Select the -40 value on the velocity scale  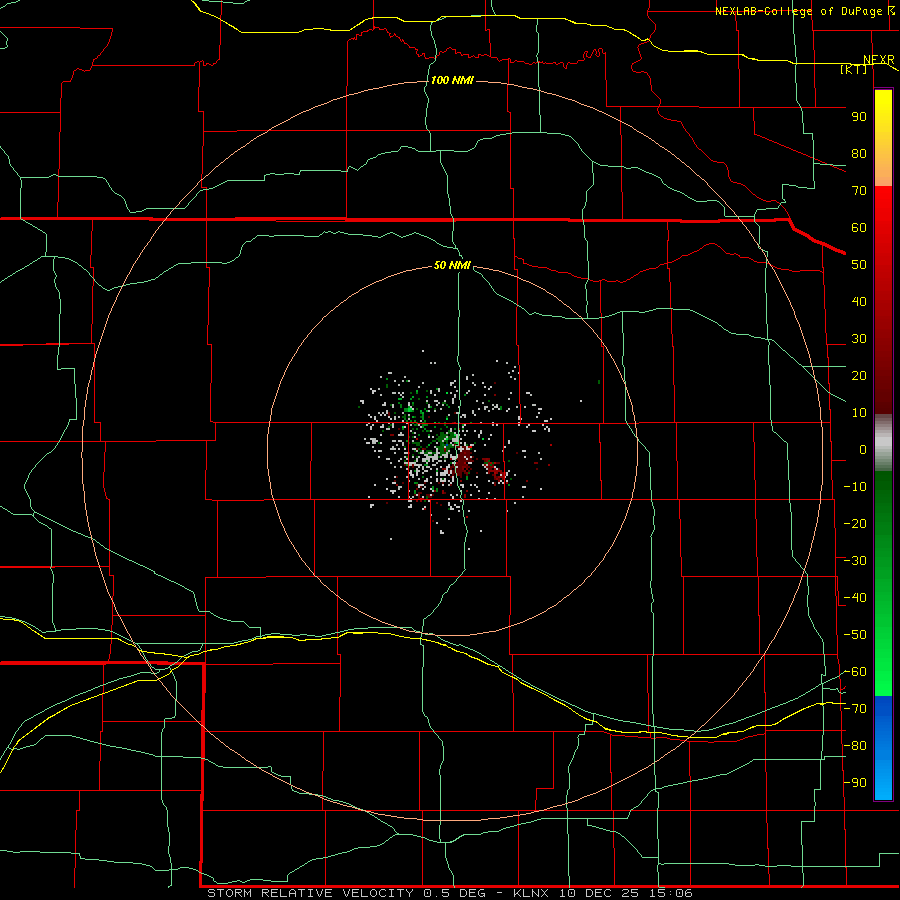coord(855,598)
